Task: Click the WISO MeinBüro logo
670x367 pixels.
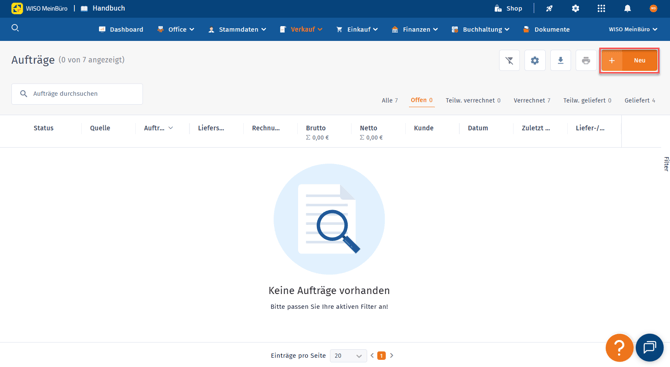Action: [39, 8]
